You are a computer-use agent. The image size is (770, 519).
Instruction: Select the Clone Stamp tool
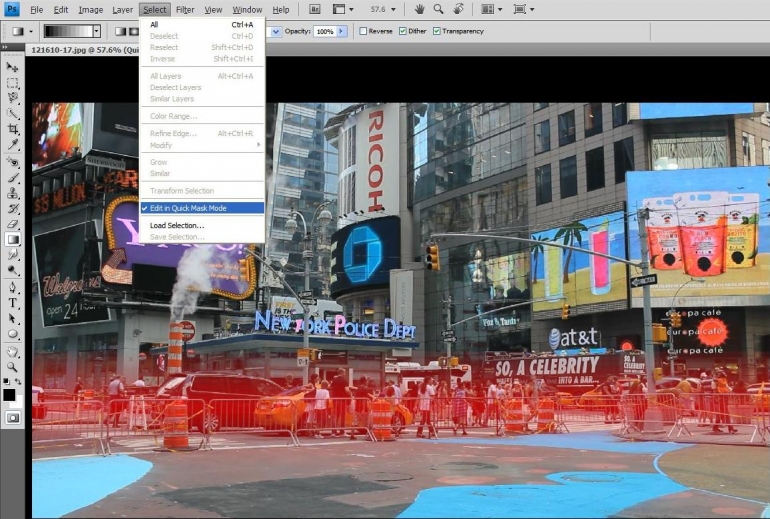[x=12, y=193]
